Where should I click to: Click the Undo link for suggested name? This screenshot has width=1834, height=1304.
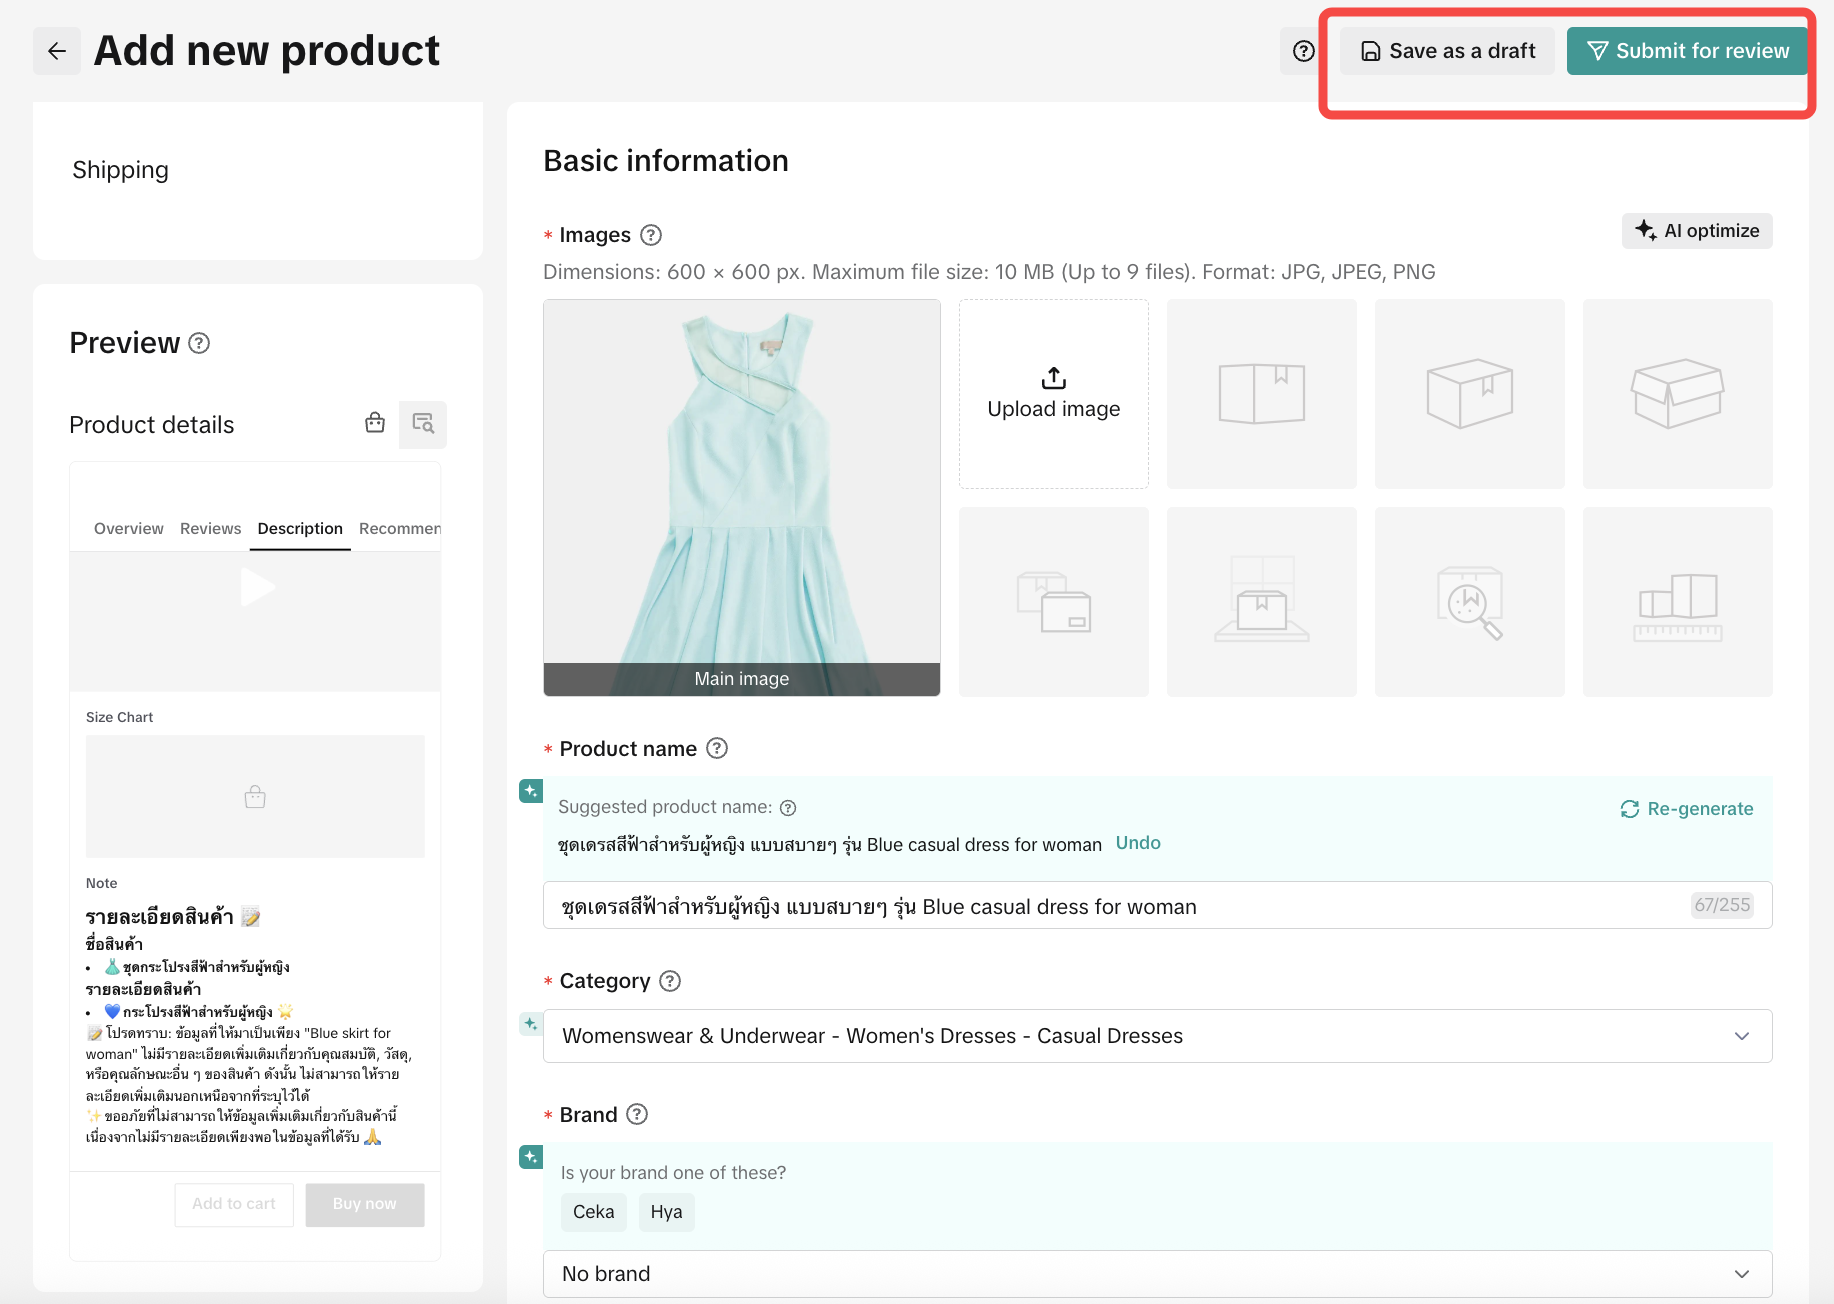1138,843
